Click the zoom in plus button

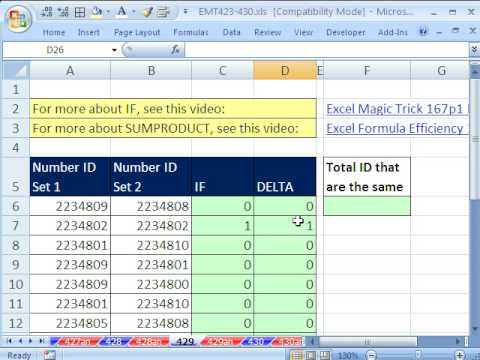click(460, 355)
